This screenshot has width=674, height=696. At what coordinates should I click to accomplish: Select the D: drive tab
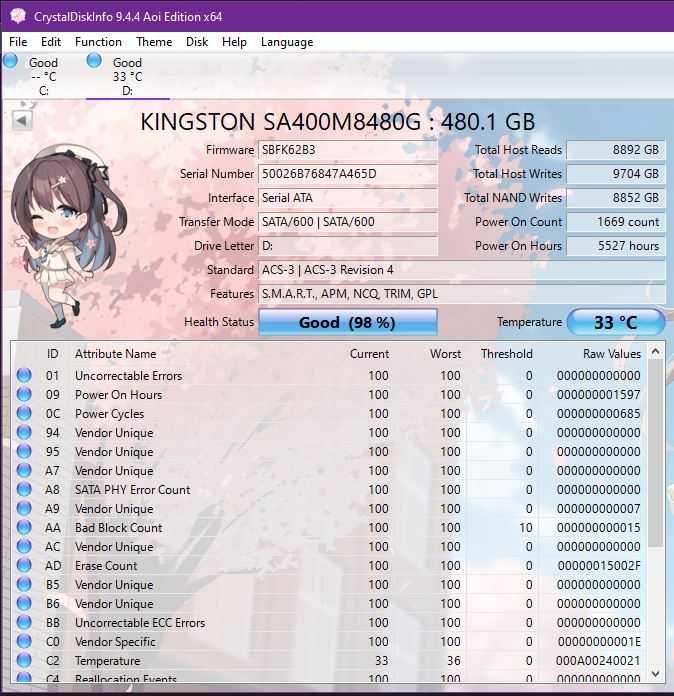[x=127, y=76]
